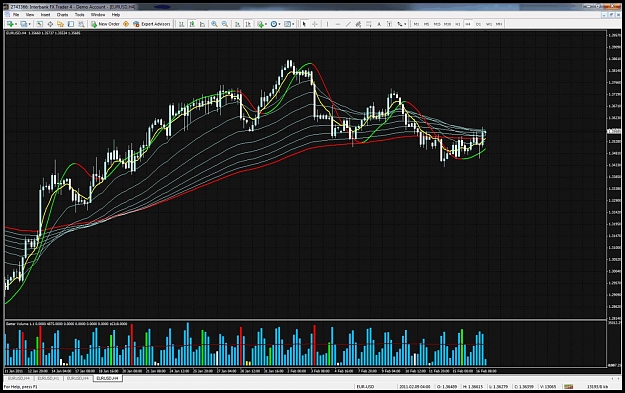
Task: Click the V: 13065 volume status entry
Action: tap(548, 387)
